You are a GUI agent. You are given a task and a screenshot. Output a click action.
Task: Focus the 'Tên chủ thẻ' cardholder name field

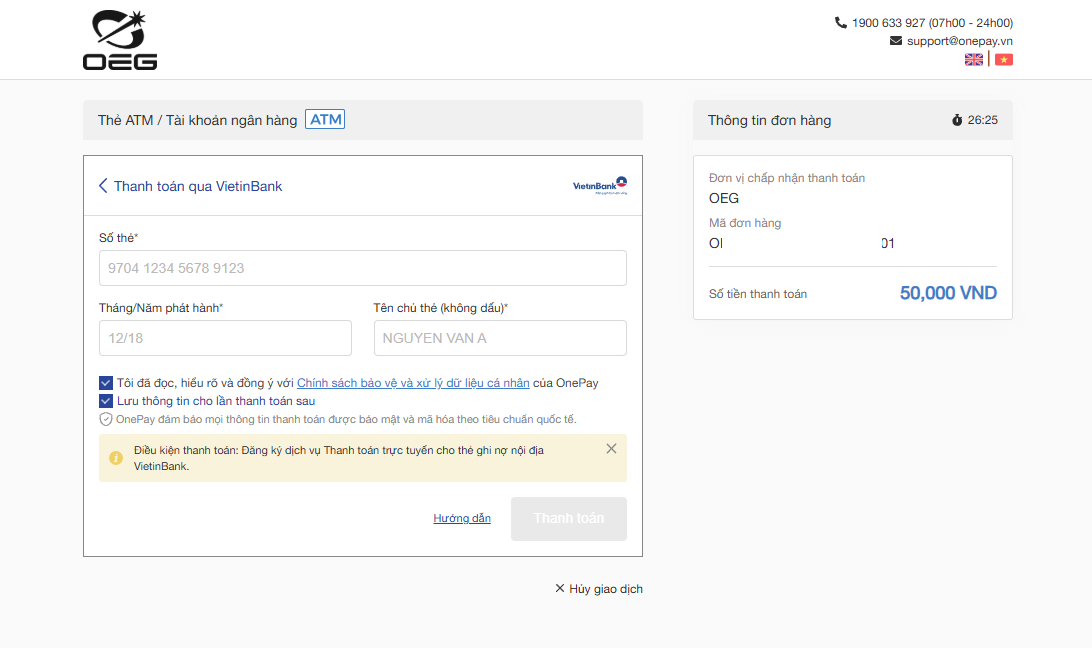(500, 338)
